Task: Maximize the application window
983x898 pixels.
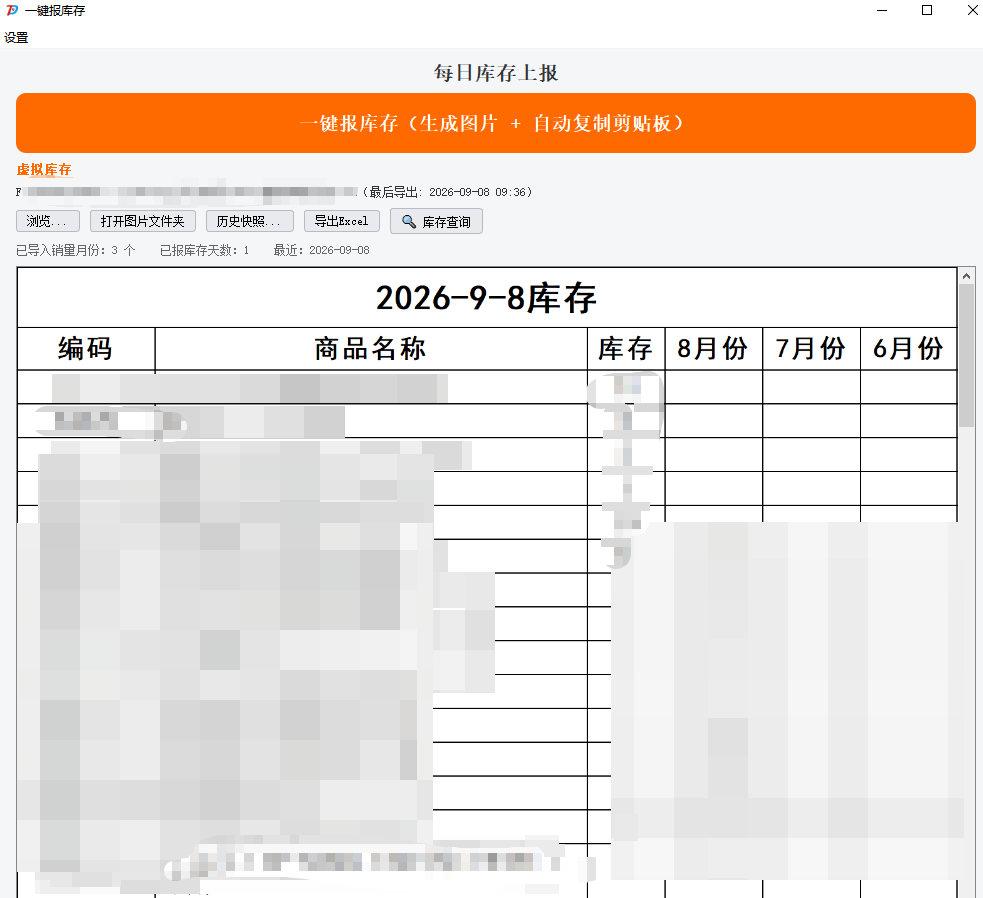Action: pyautogui.click(x=927, y=10)
